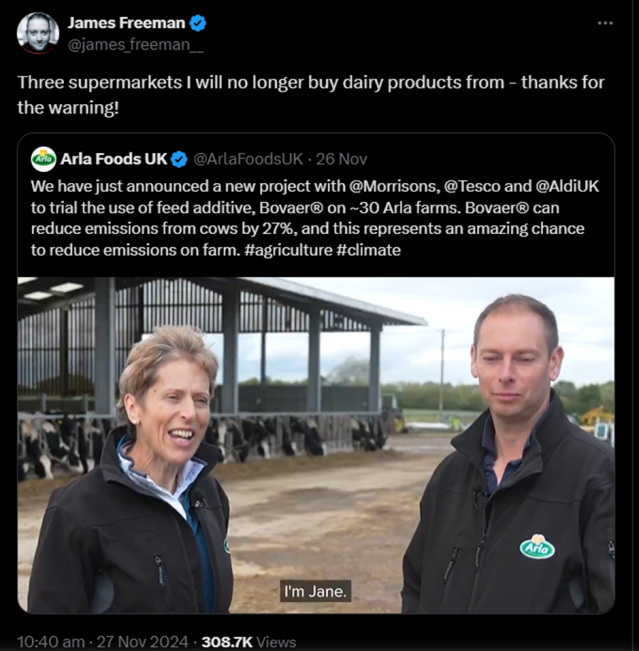The width and height of the screenshot is (639, 651).
Task: Click James Freeman's profile avatar
Action: pyautogui.click(x=38, y=32)
